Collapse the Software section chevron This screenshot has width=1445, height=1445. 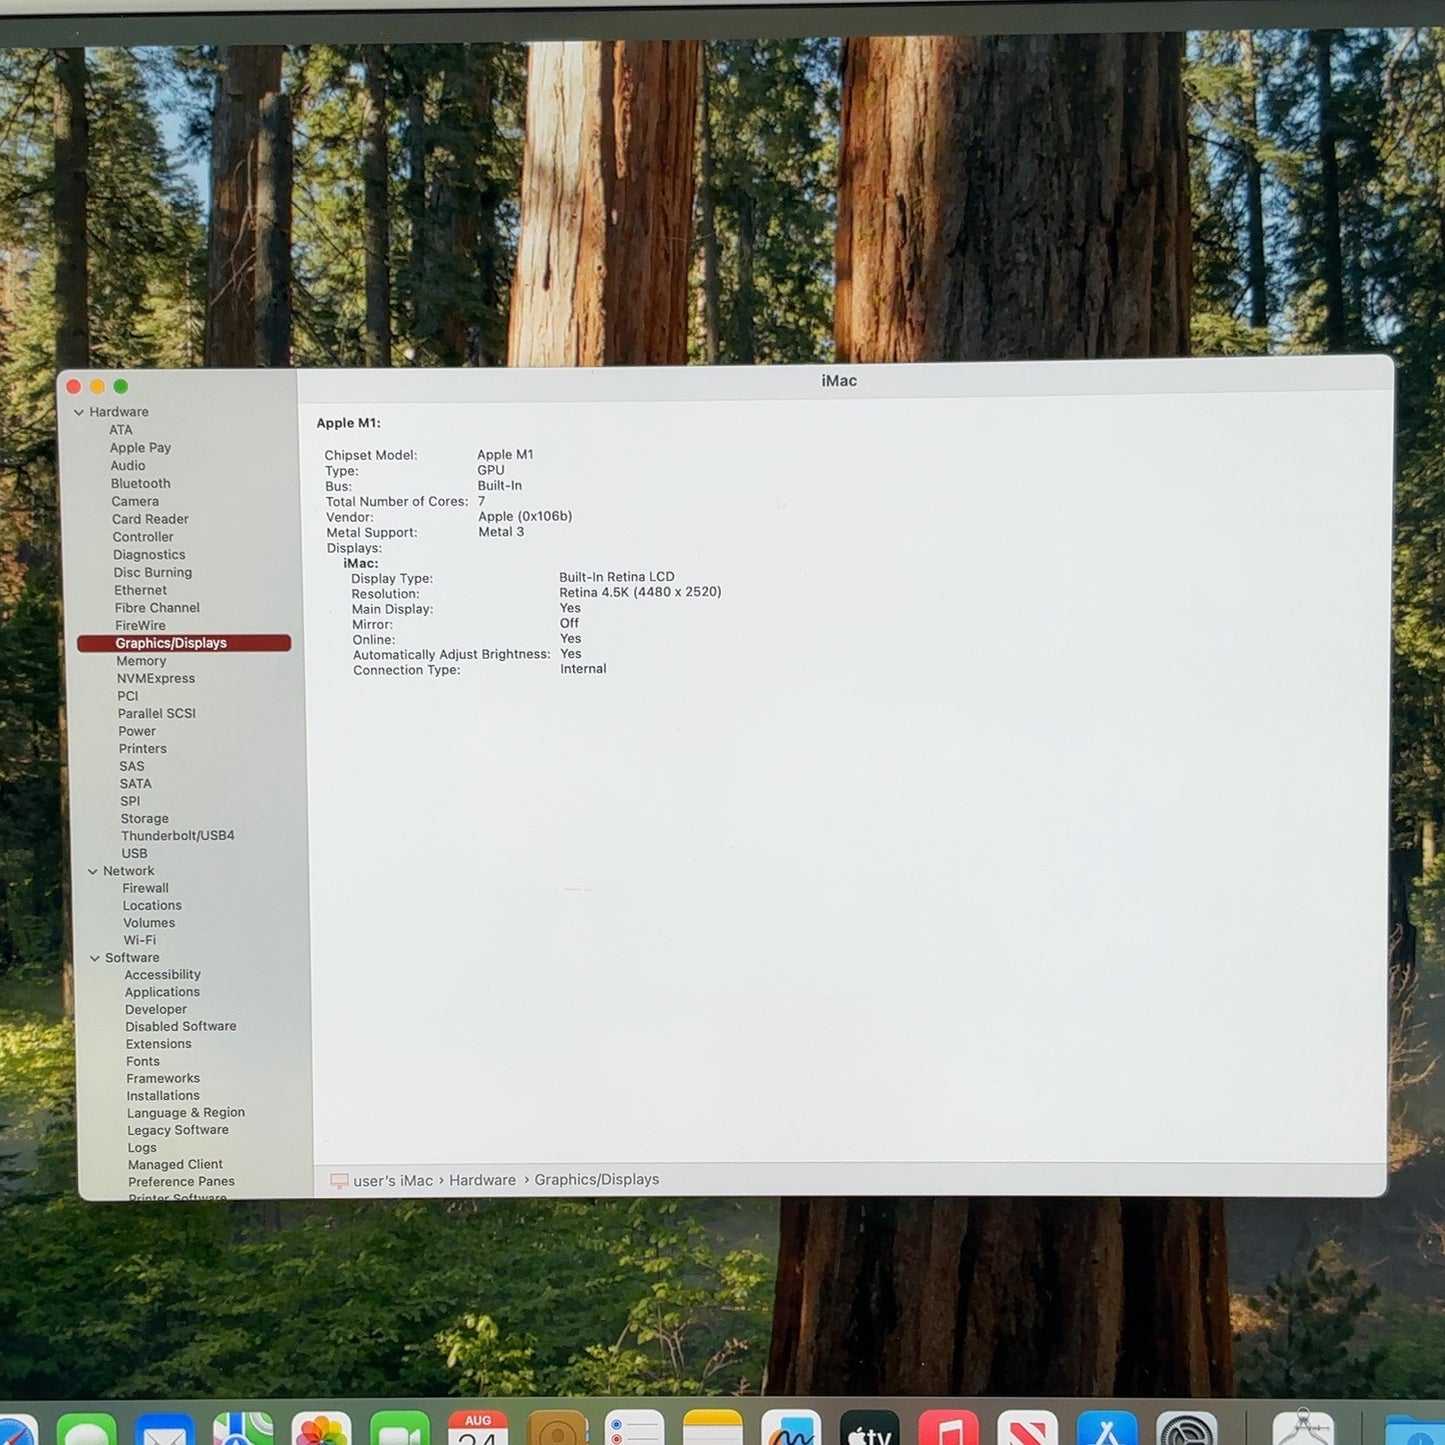pyautogui.click(x=95, y=958)
